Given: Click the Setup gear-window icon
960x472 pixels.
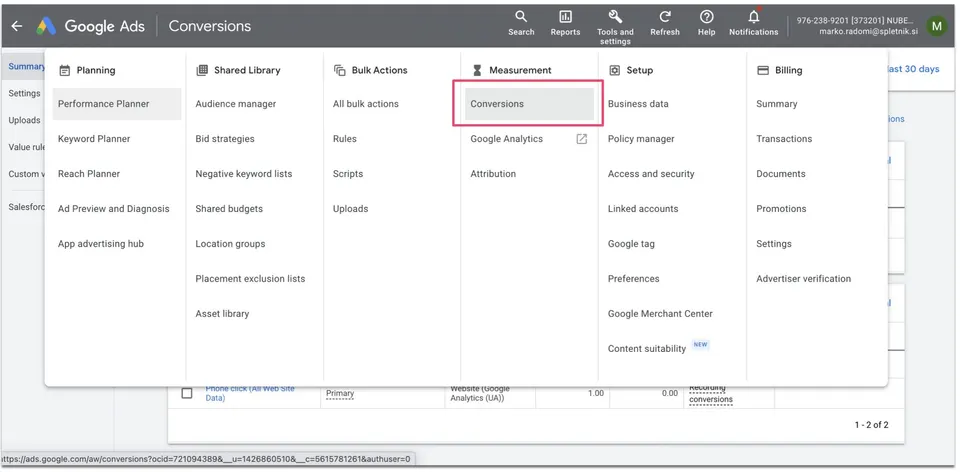Looking at the screenshot, I should [x=615, y=70].
